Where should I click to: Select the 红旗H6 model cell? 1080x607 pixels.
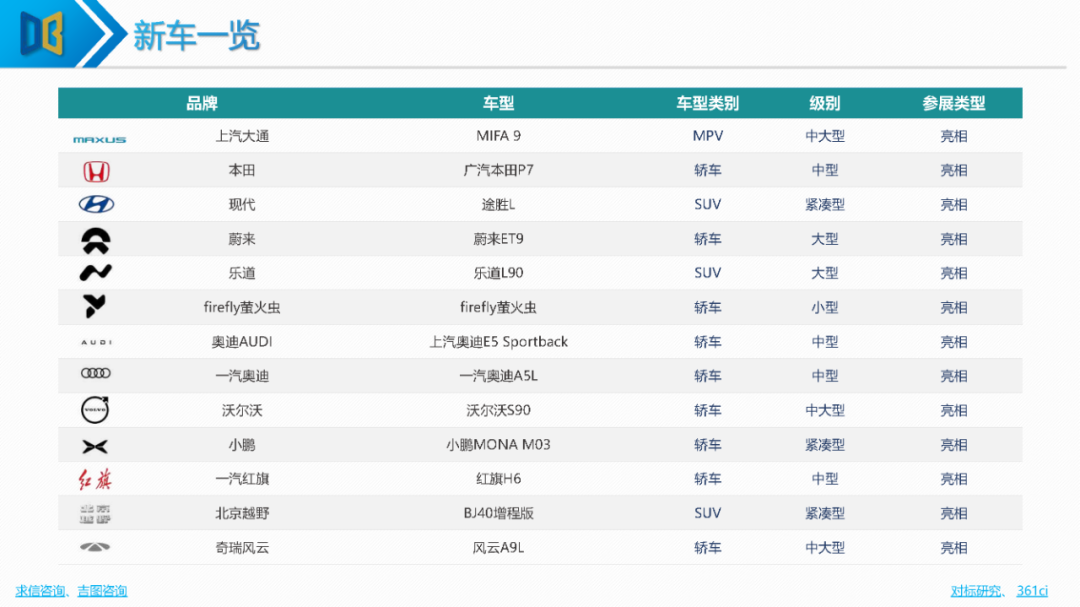[498, 479]
